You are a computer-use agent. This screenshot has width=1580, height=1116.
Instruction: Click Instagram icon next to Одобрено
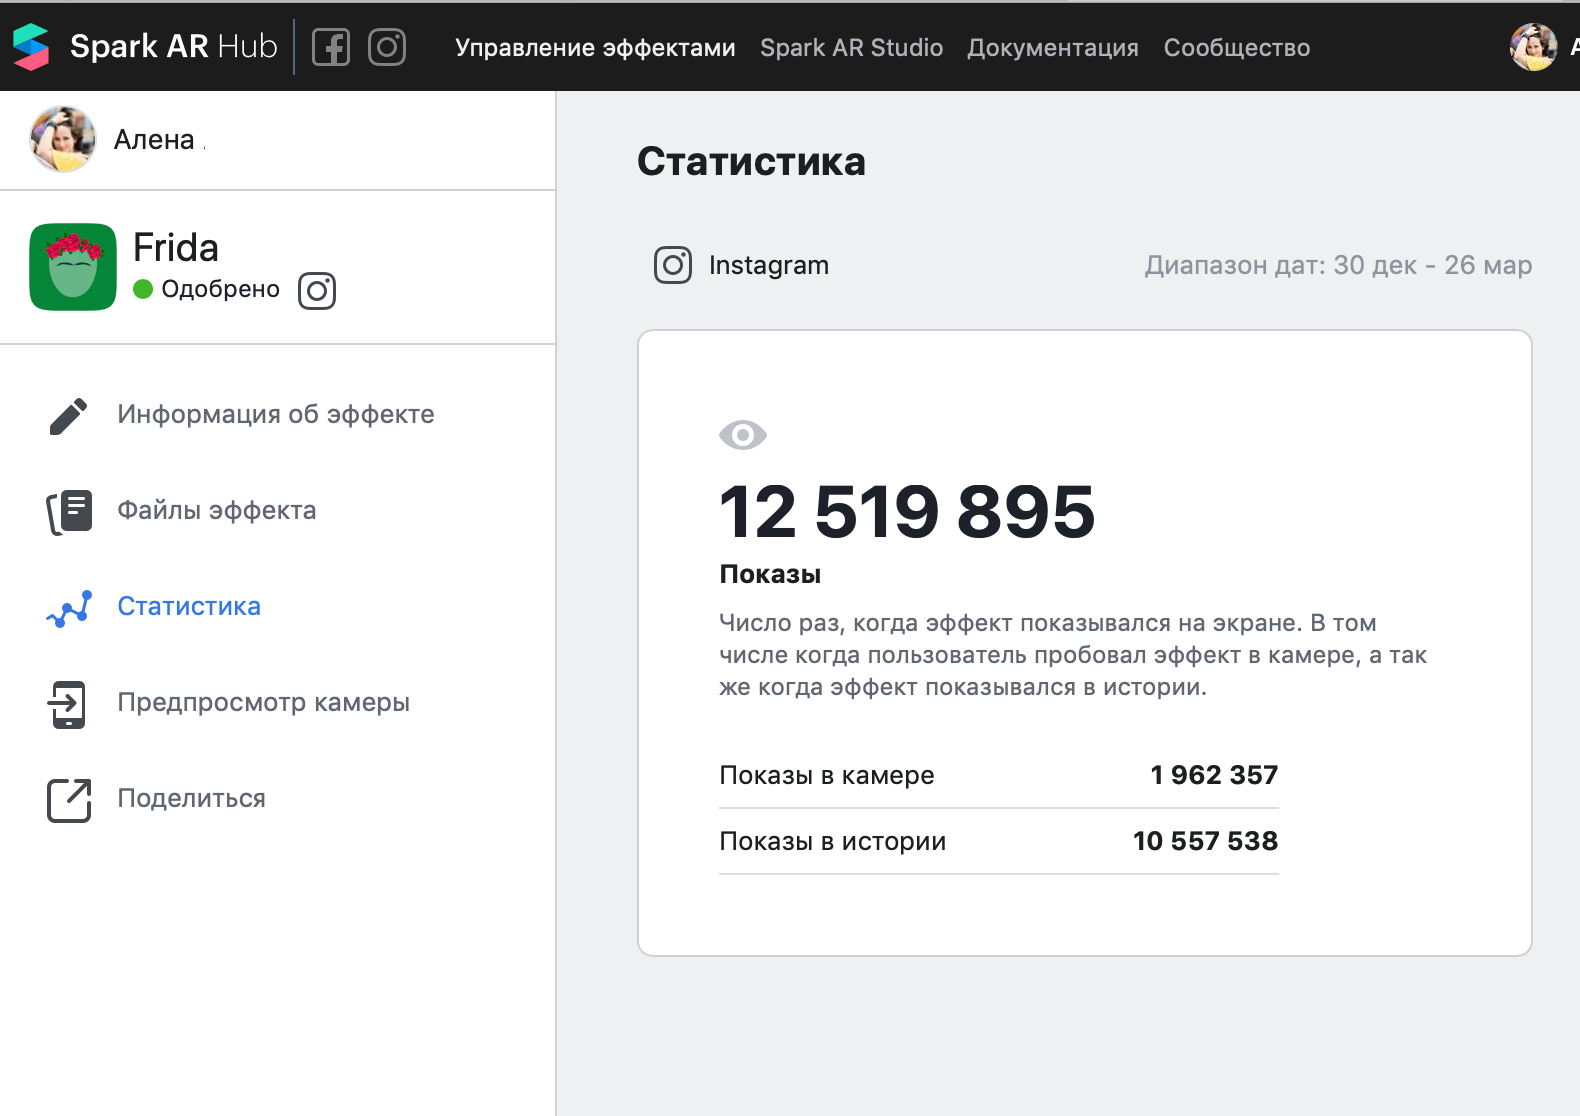pos(317,291)
